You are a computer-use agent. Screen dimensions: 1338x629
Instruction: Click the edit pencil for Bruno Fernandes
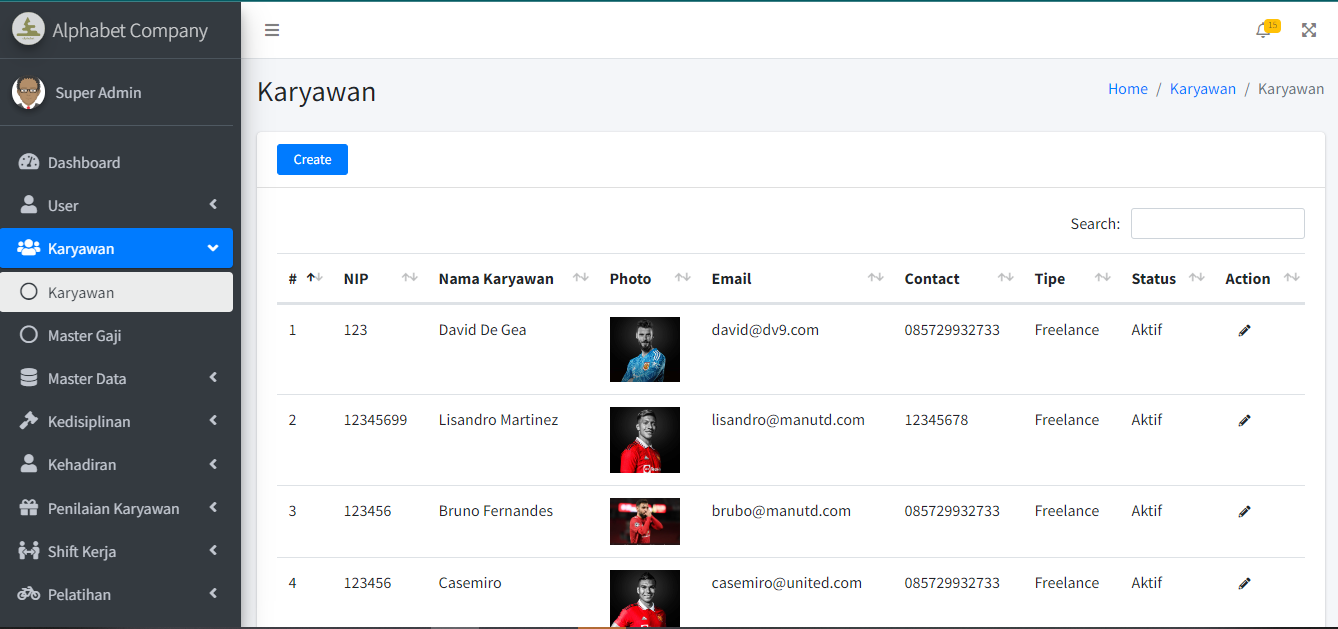tap(1244, 511)
